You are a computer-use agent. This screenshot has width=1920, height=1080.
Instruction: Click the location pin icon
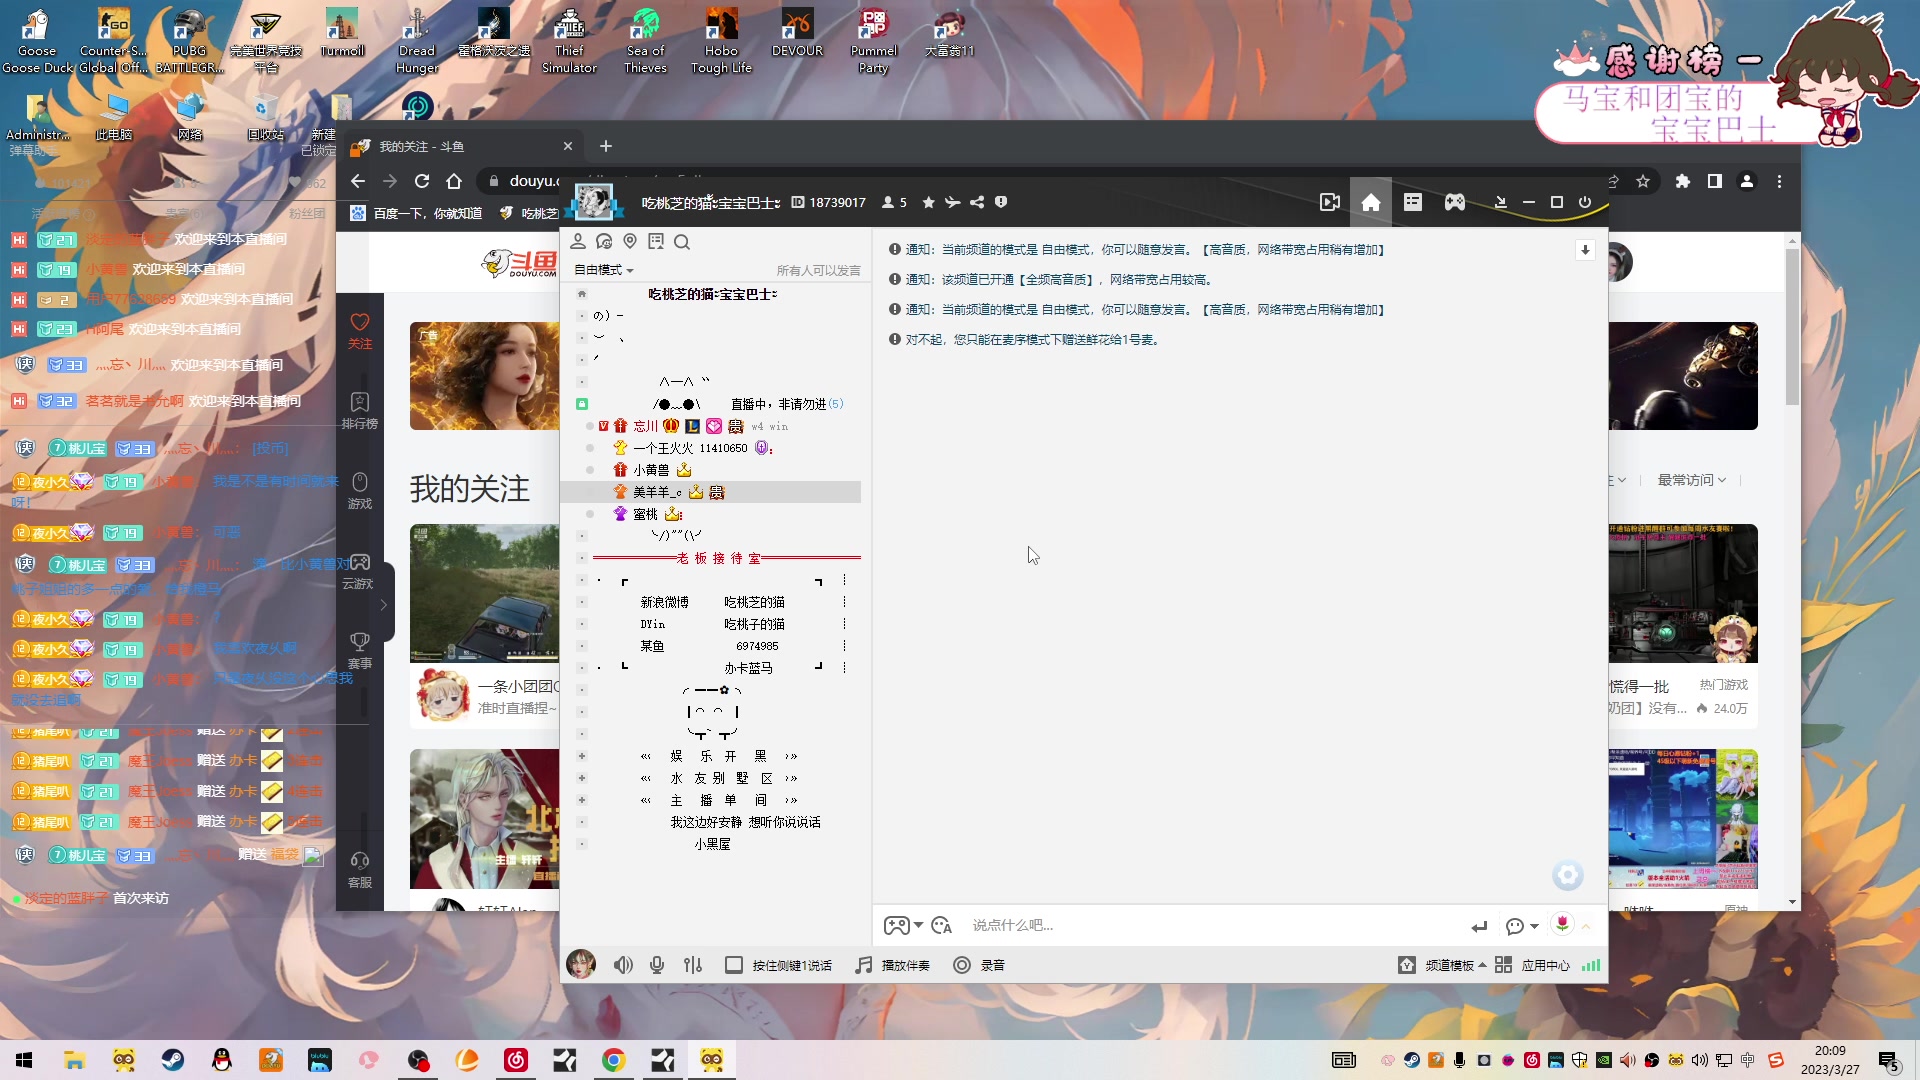tap(630, 241)
